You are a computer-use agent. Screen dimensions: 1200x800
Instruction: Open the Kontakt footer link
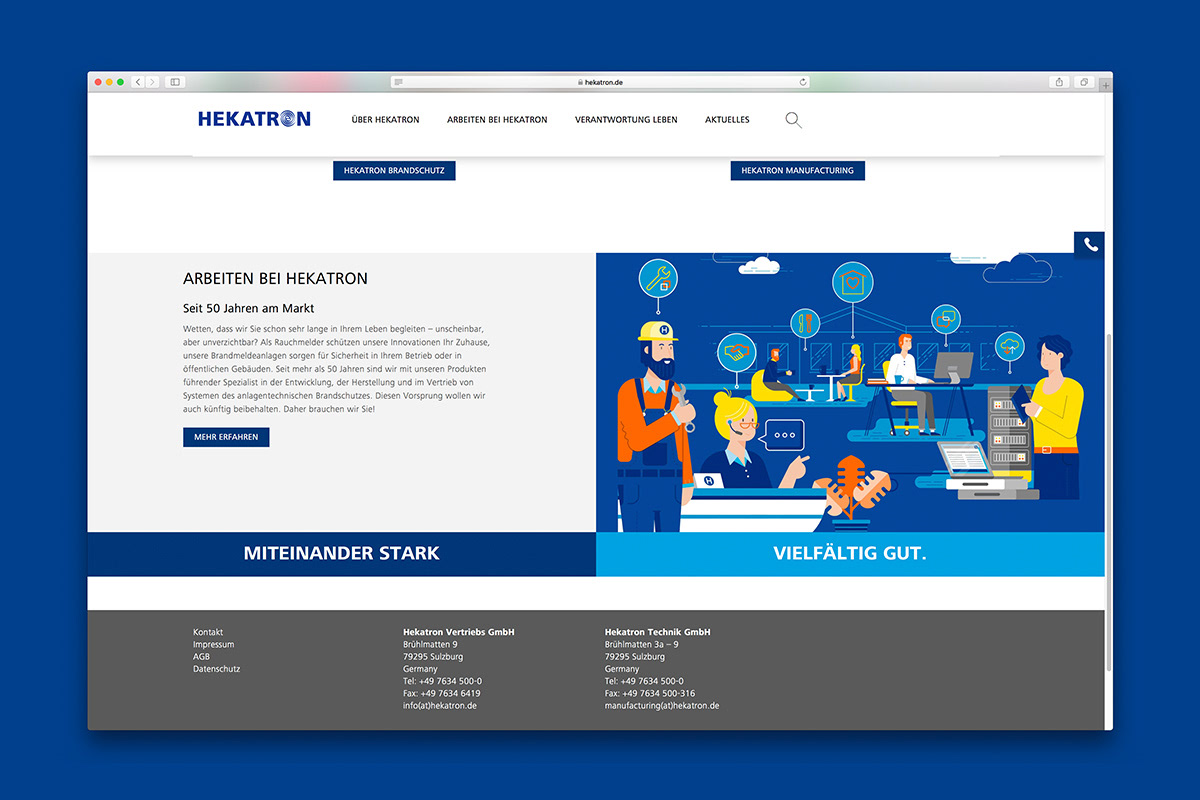tap(208, 632)
